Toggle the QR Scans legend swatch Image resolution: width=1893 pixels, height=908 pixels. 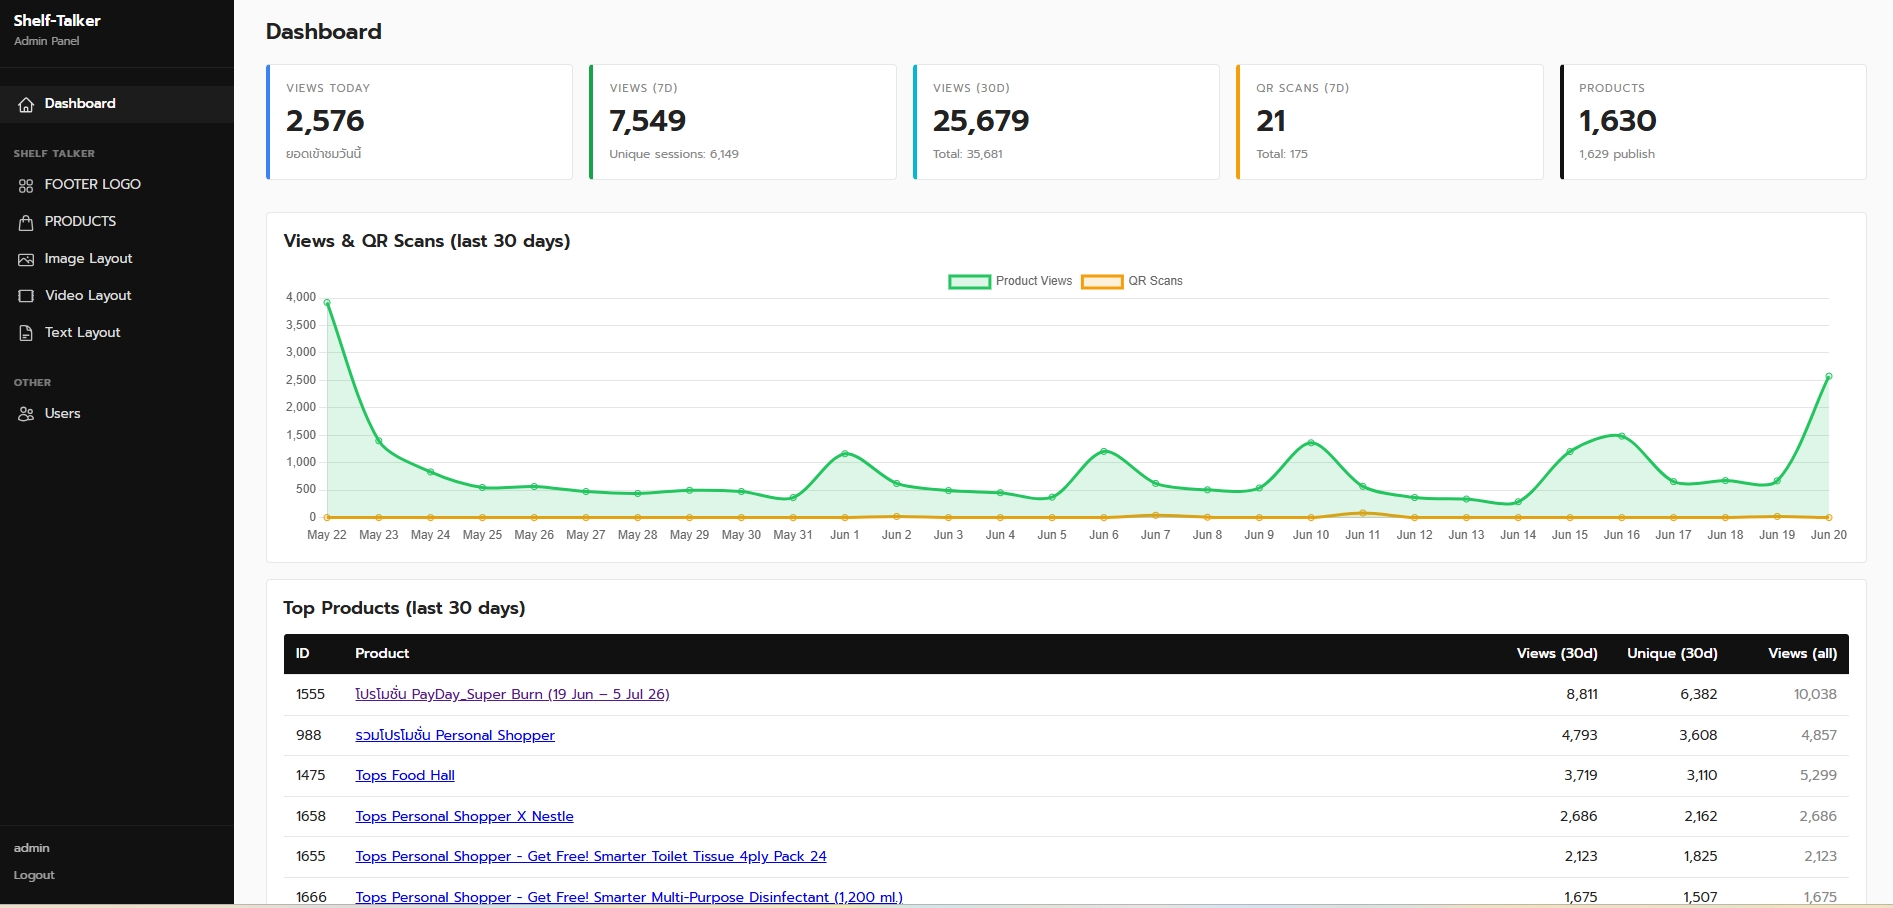1102,282
